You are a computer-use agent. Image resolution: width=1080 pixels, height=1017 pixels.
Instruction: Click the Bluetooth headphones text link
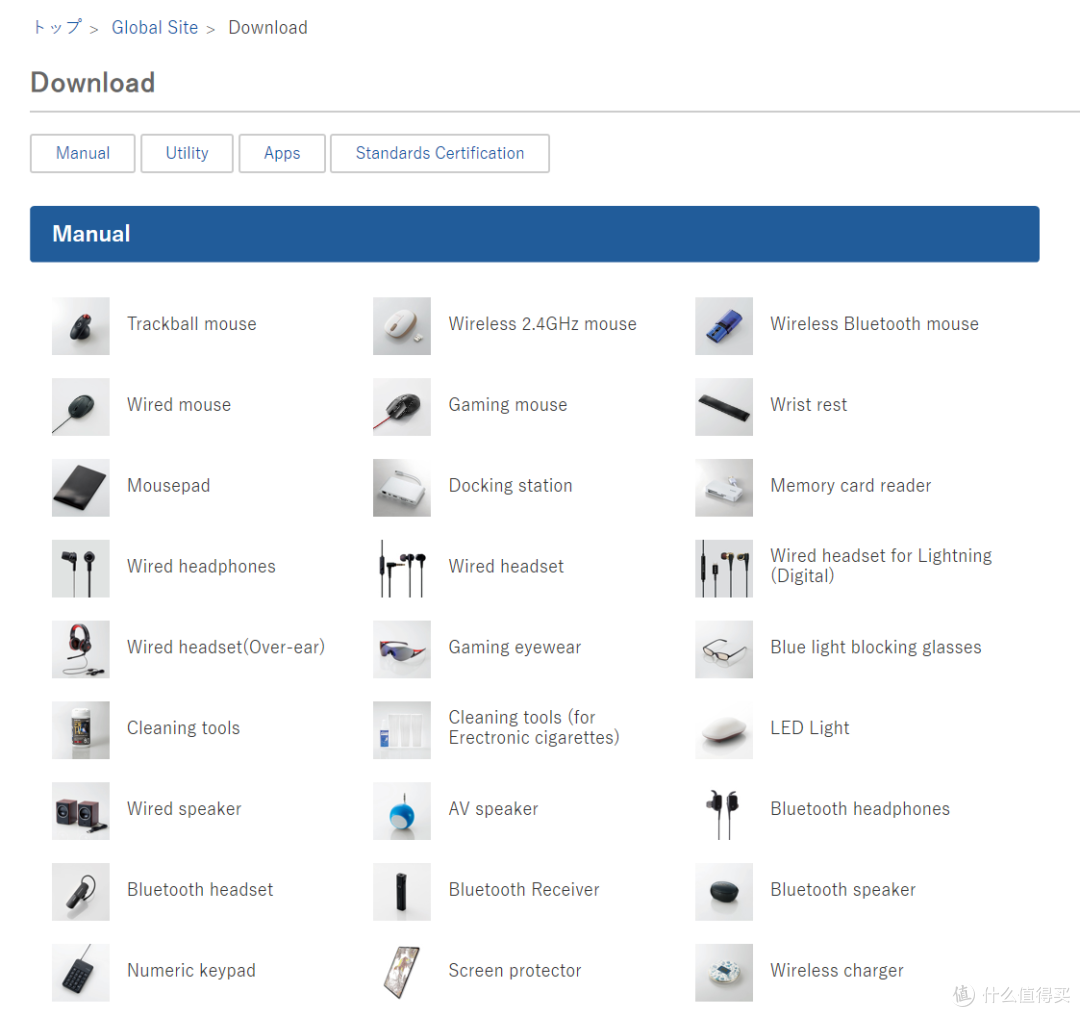point(860,808)
